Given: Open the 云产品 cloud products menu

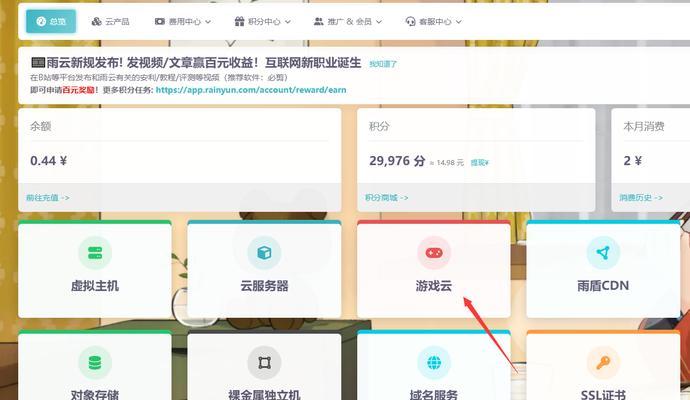Looking at the screenshot, I should pos(110,22).
